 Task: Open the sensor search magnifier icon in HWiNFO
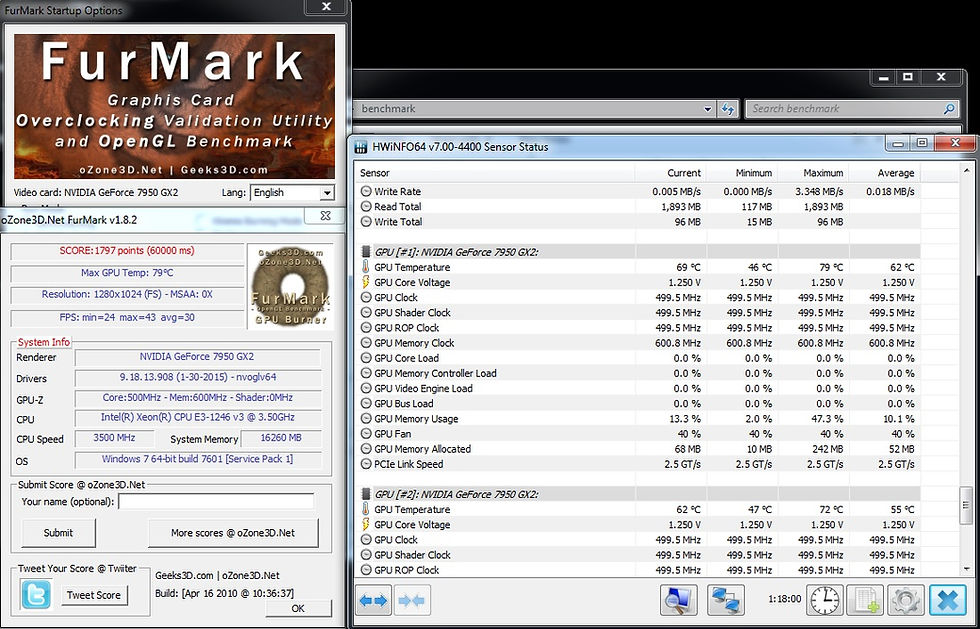pos(679,600)
